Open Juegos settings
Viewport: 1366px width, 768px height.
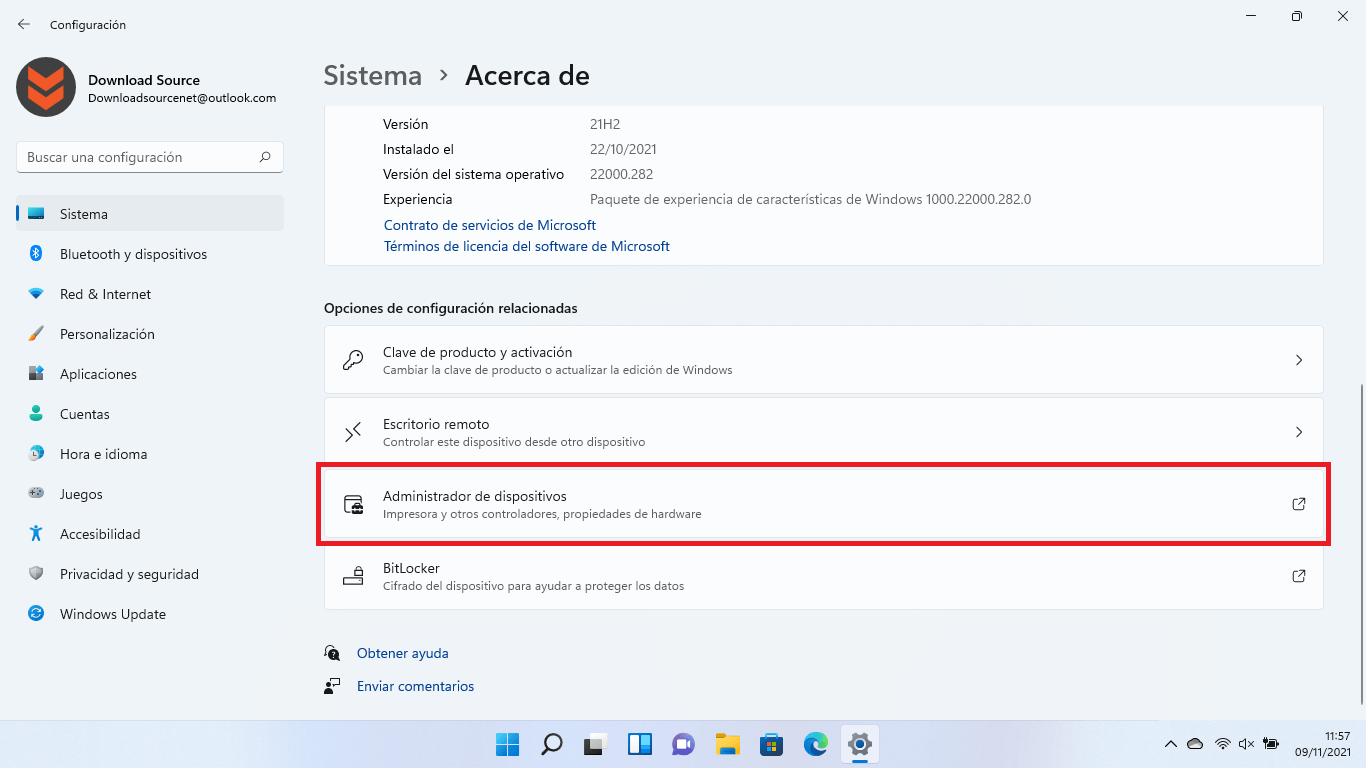(x=150, y=494)
